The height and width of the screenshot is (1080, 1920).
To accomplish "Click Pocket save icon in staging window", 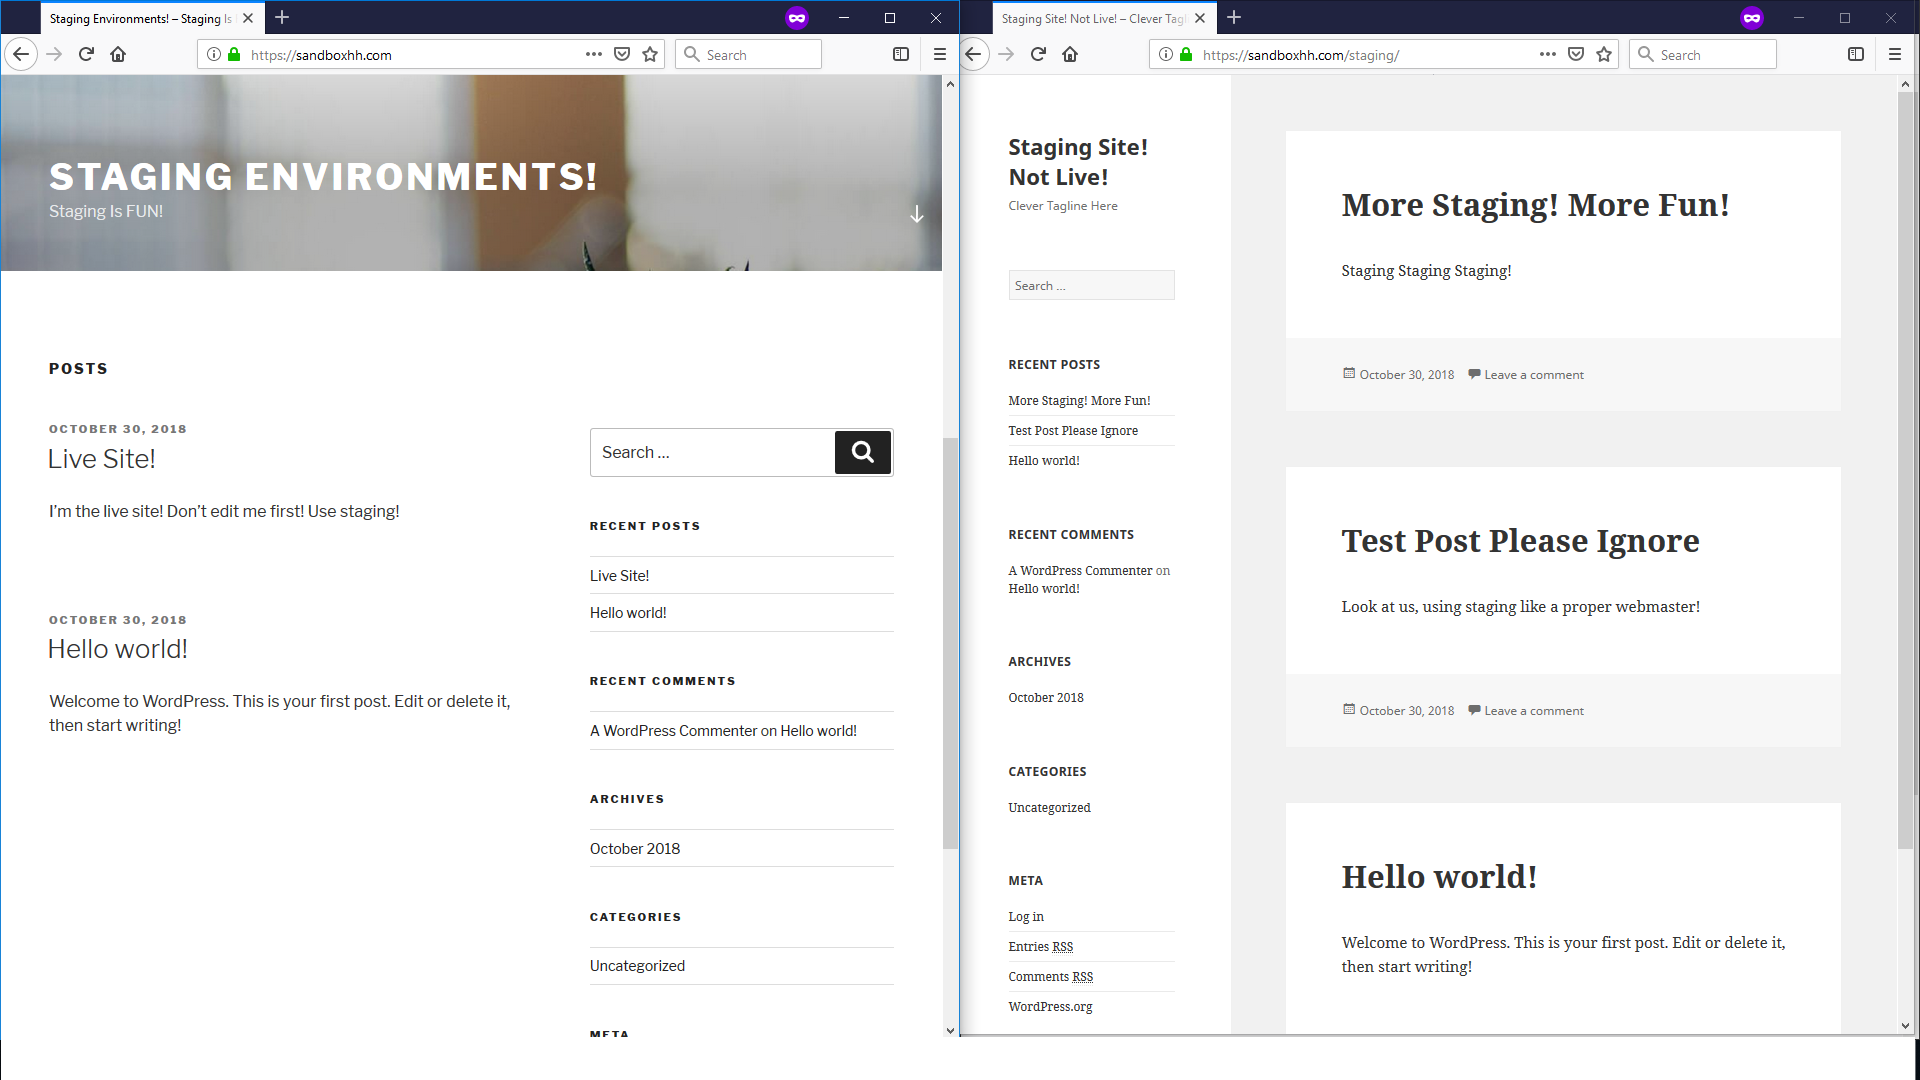I will point(1576,55).
